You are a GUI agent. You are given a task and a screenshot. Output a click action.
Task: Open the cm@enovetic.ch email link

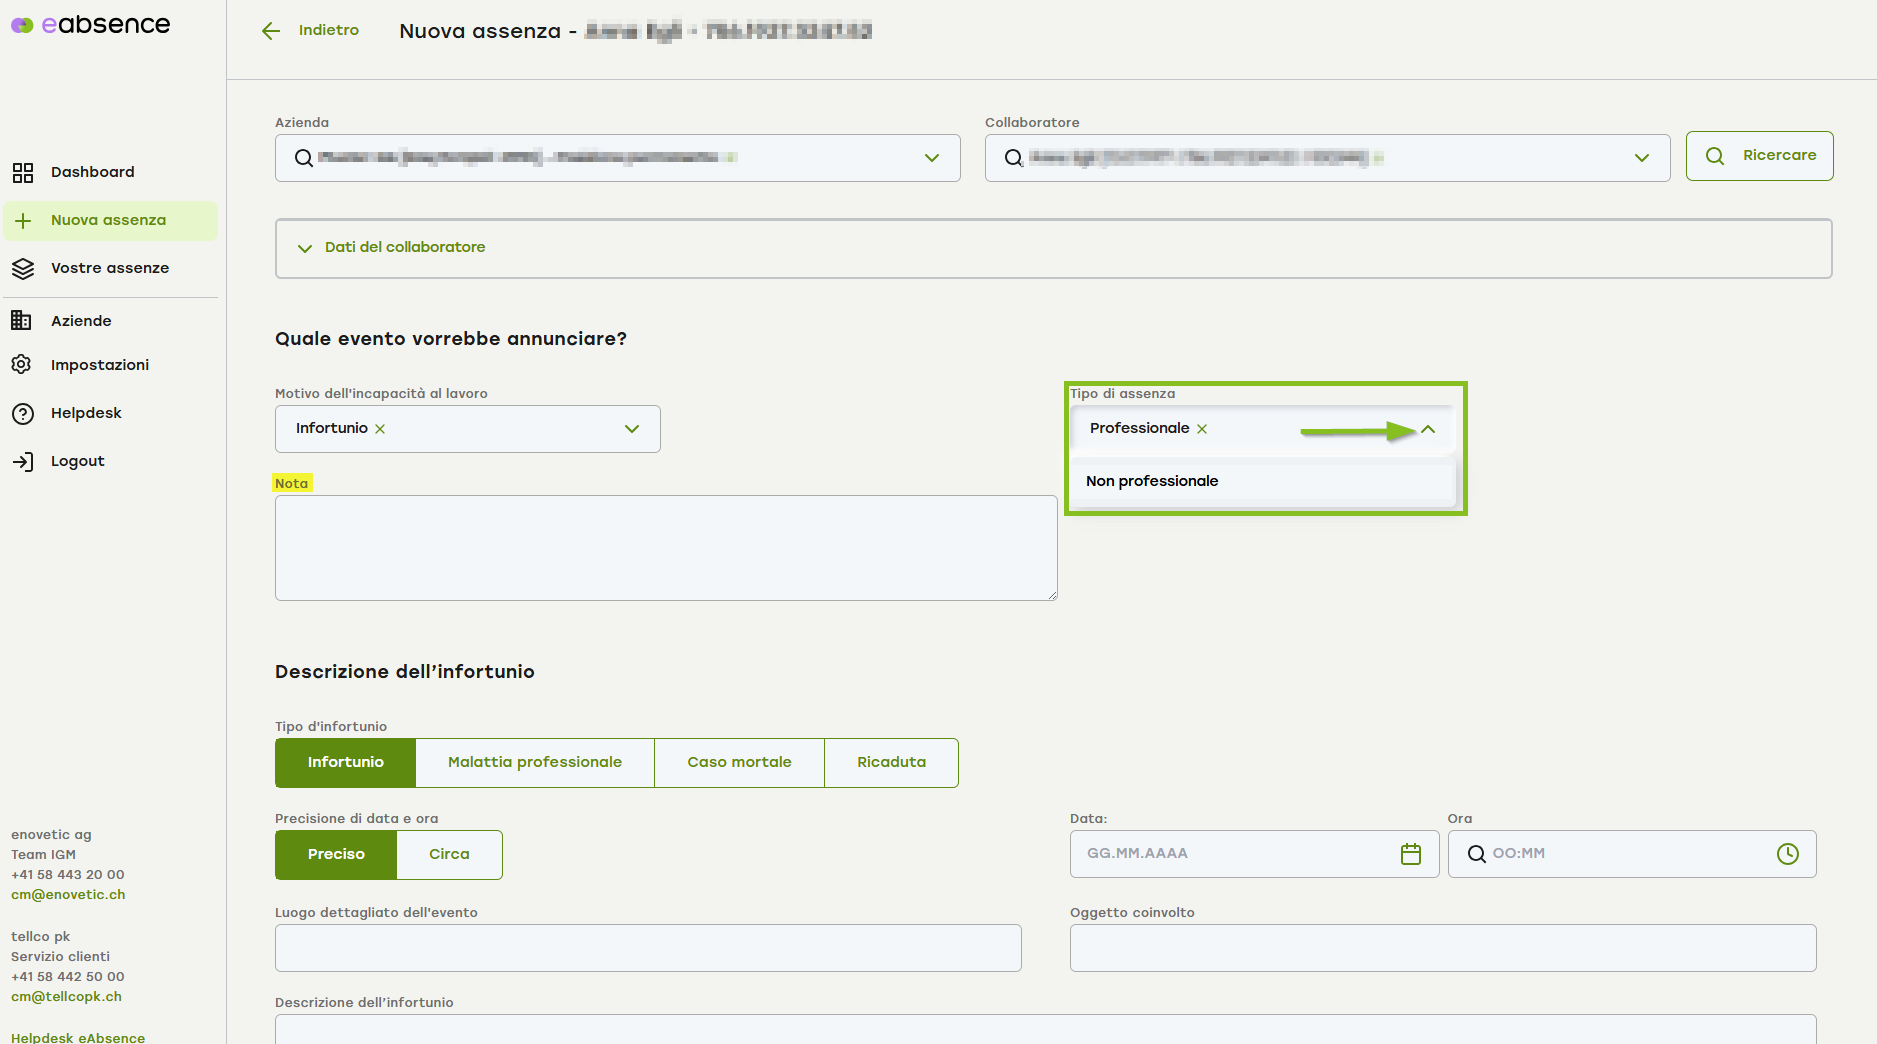tap(68, 895)
